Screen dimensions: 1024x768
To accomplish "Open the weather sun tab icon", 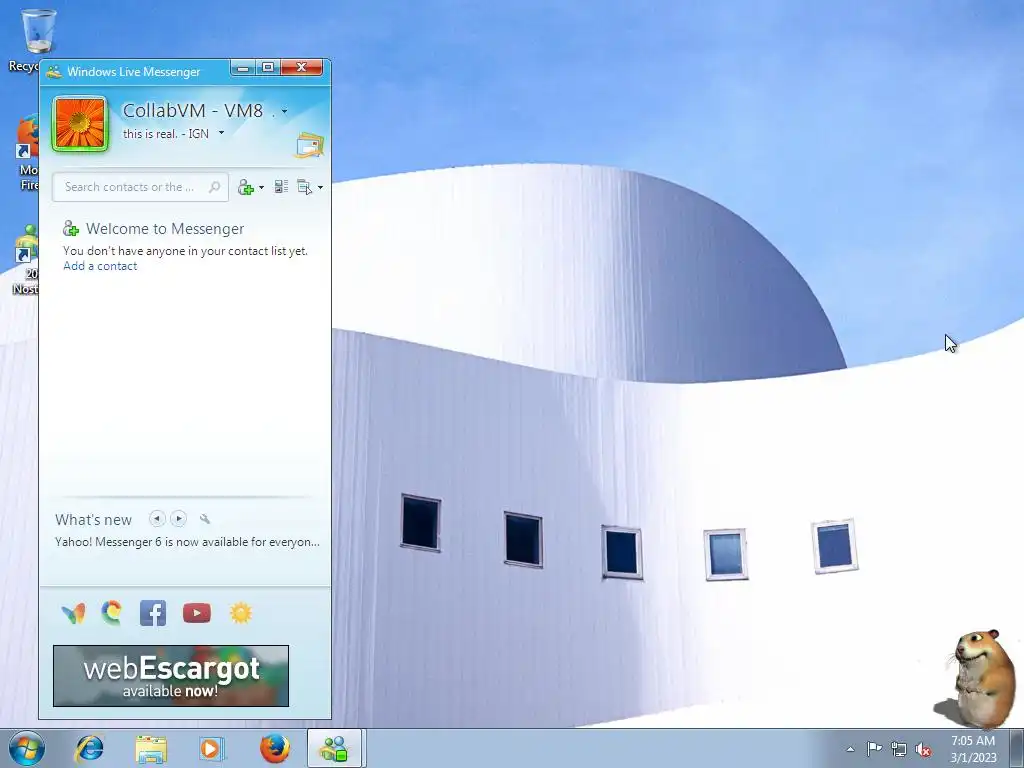I will [x=240, y=613].
